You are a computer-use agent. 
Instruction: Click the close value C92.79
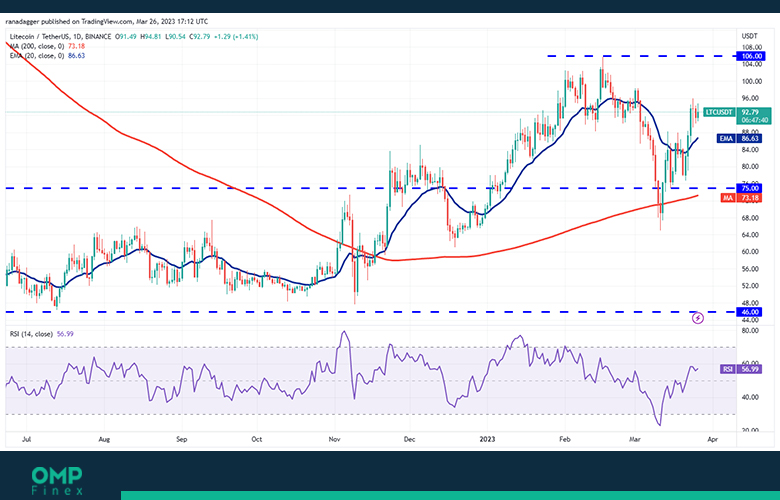click(x=198, y=37)
